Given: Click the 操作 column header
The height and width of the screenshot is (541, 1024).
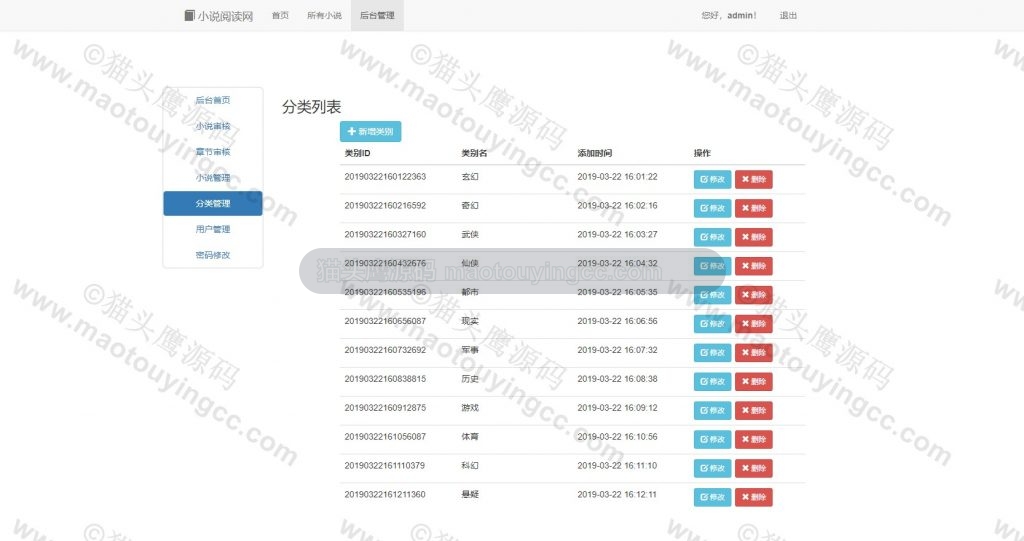Looking at the screenshot, I should point(702,153).
